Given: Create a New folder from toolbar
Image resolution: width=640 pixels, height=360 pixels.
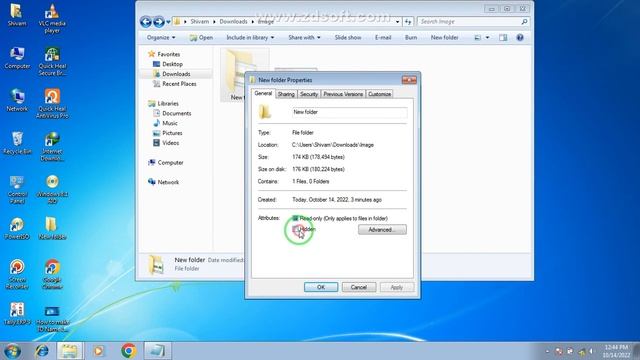Looking at the screenshot, I should coord(444,38).
